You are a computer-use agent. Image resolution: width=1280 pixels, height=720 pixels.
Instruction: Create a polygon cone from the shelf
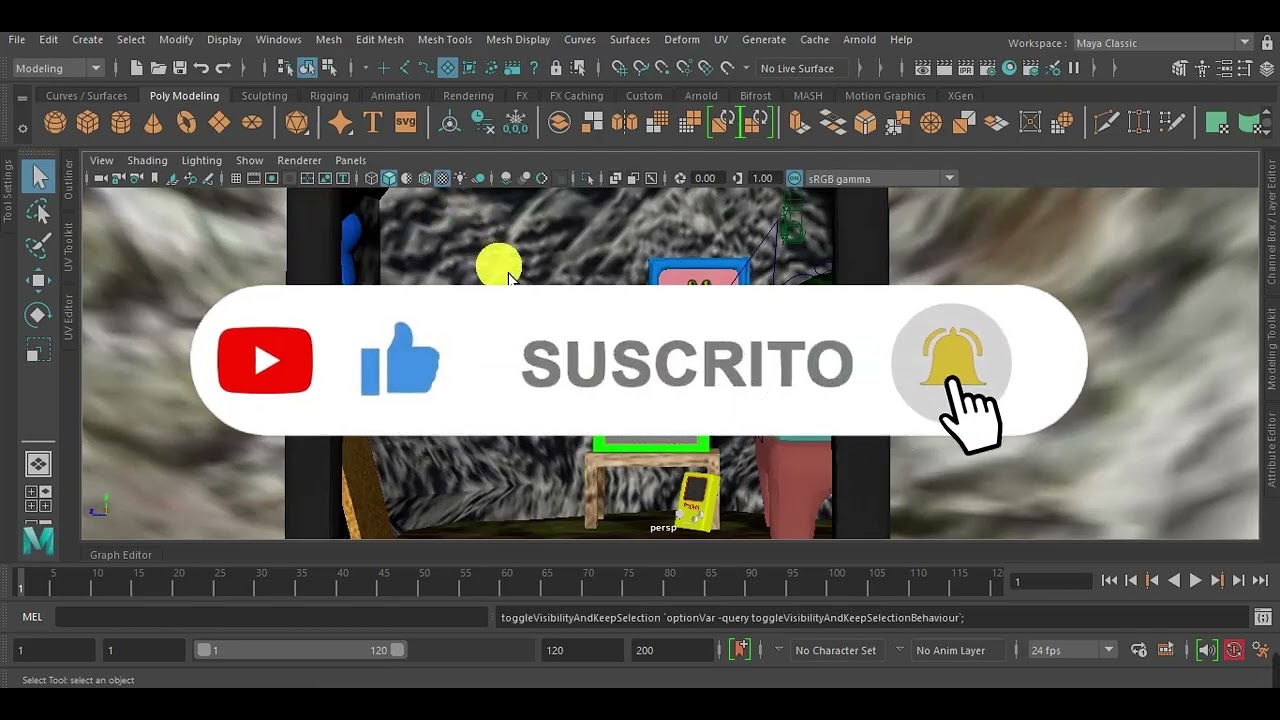point(153,122)
